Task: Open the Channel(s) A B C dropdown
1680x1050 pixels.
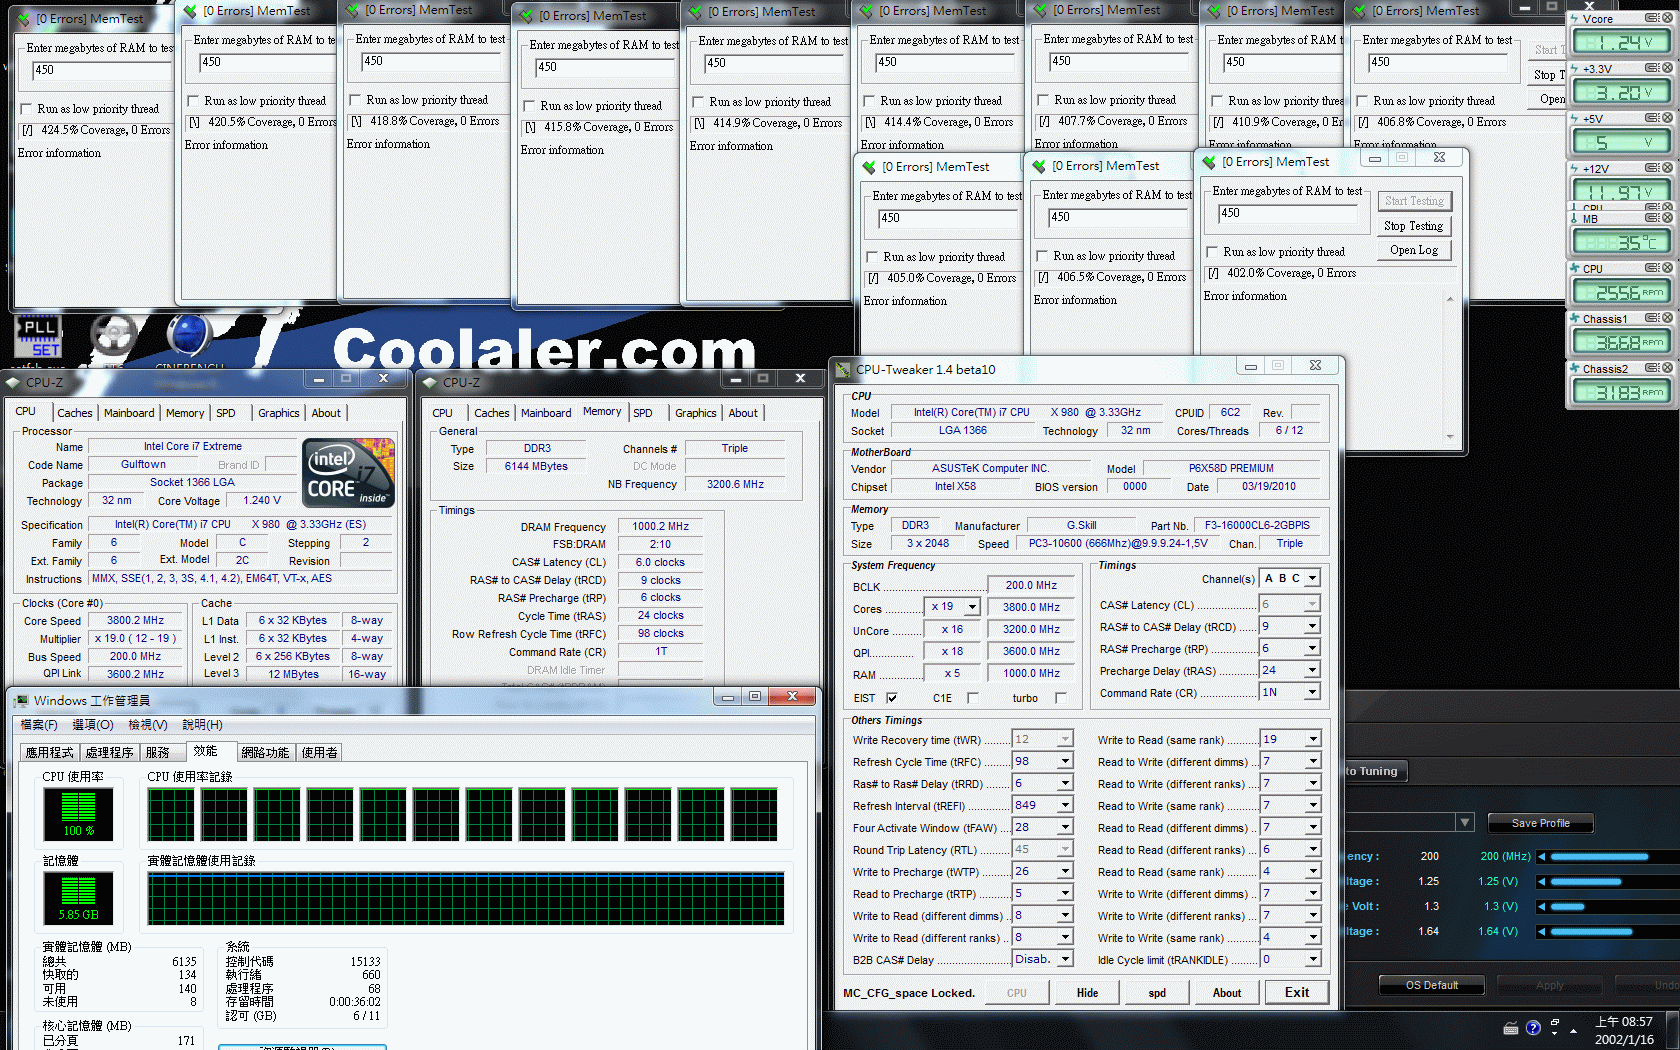Action: click(1312, 578)
